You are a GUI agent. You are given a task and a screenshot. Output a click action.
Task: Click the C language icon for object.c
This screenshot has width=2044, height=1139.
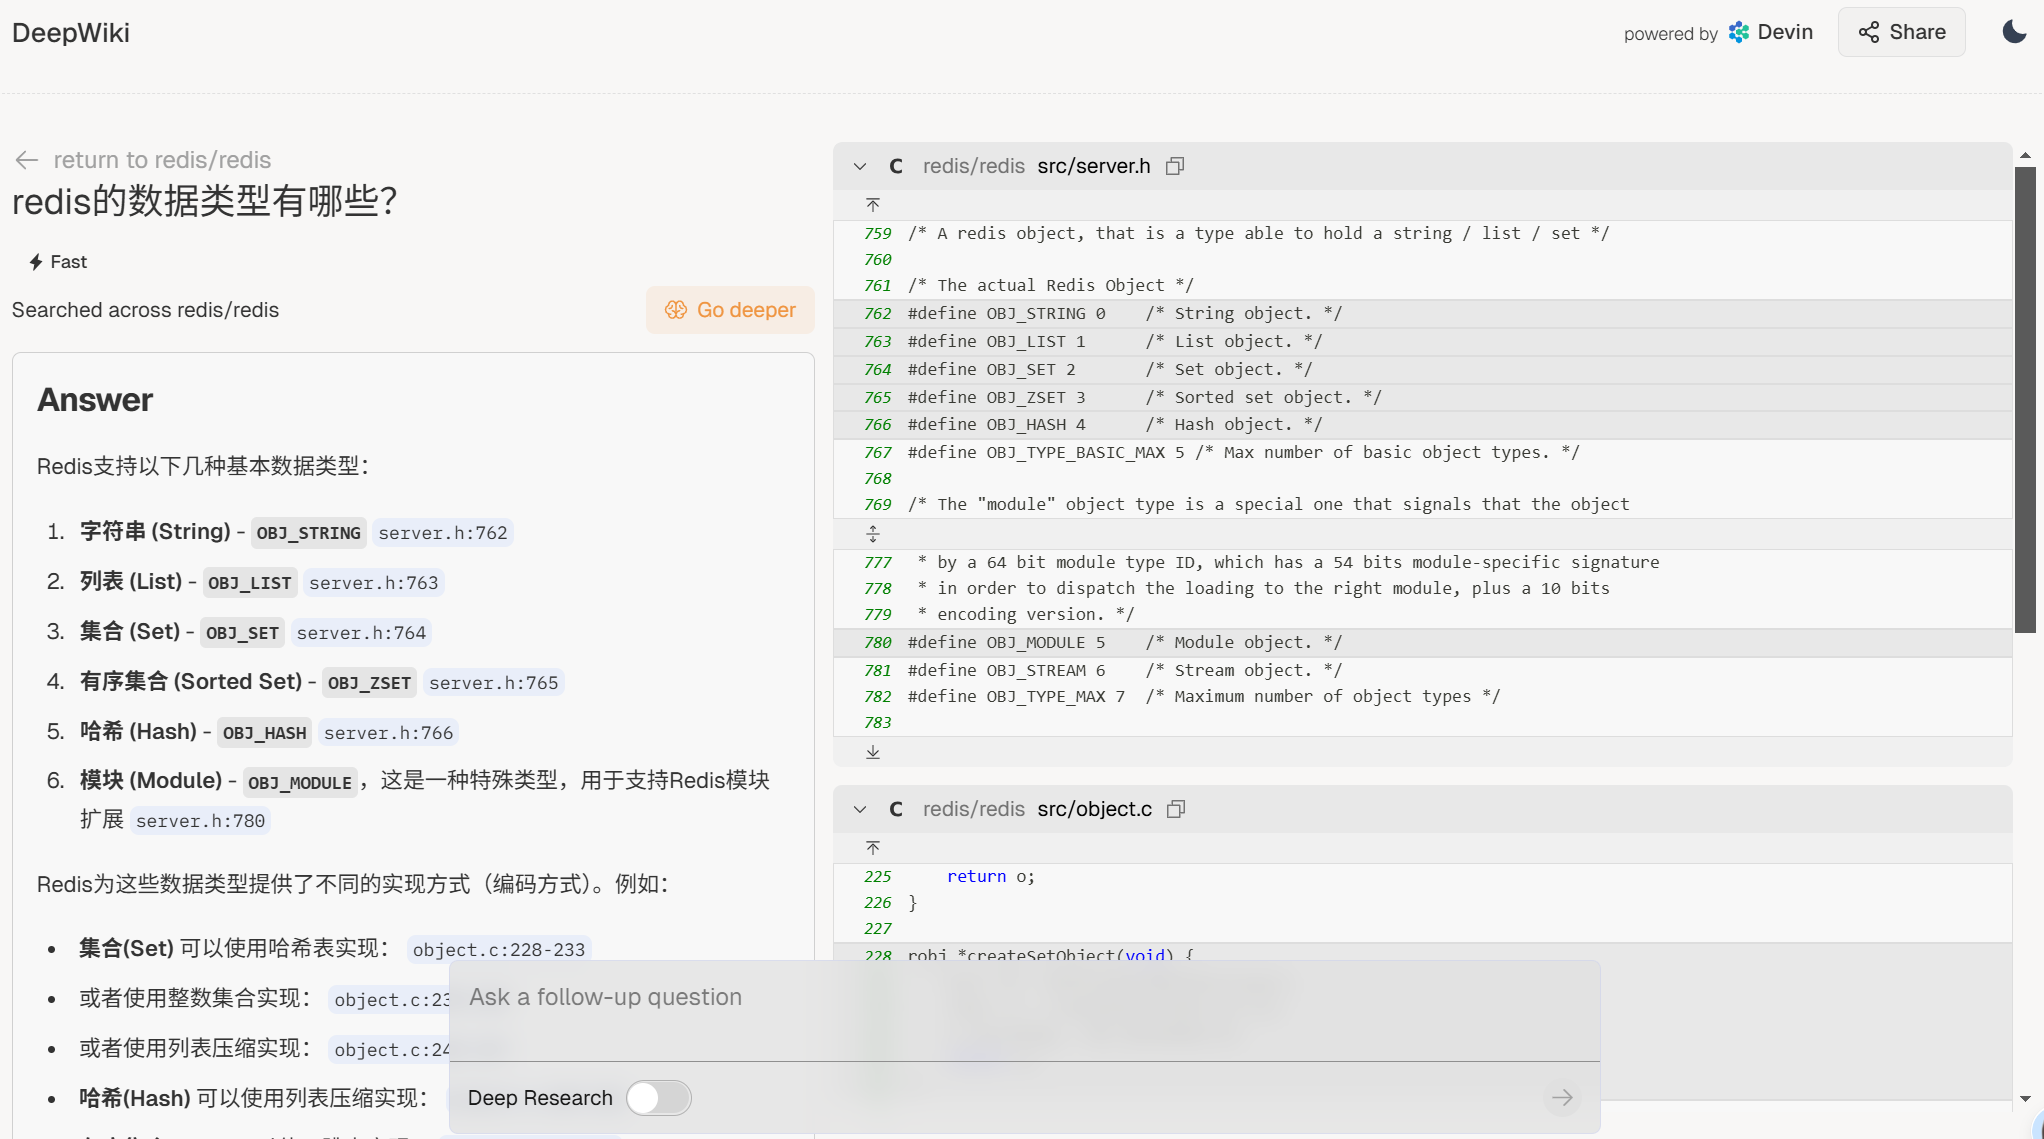point(896,809)
